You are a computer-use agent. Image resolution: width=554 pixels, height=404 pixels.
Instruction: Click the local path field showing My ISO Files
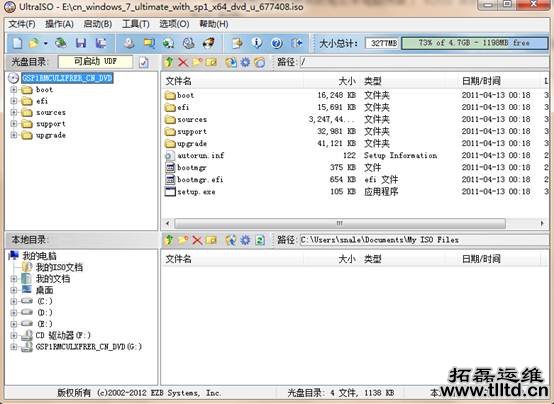click(424, 240)
